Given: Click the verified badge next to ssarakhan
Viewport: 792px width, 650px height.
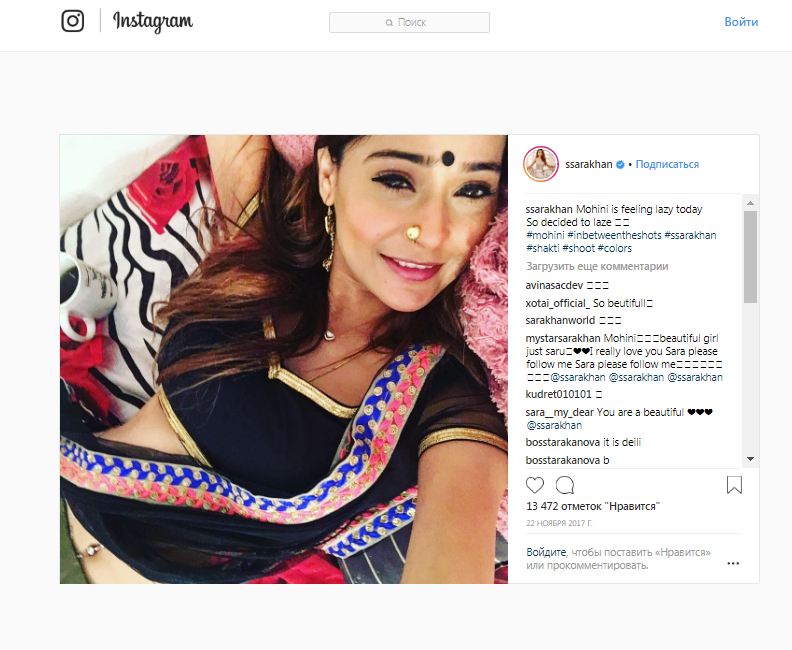Looking at the screenshot, I should [x=620, y=164].
